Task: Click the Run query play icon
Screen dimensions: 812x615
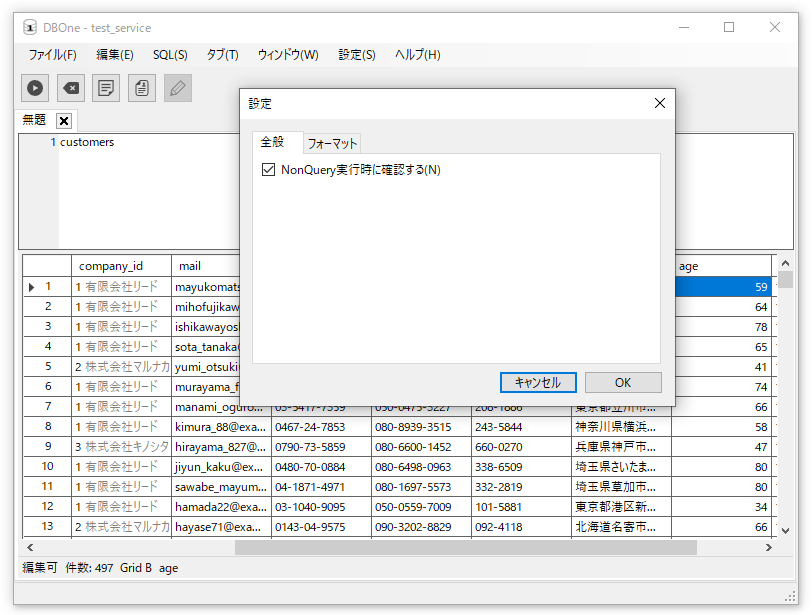Action: pos(35,88)
